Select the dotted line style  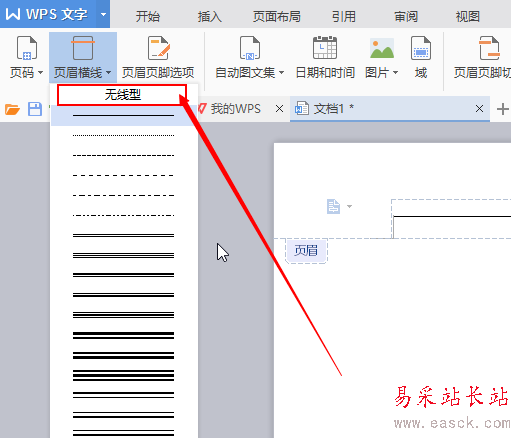(123, 135)
